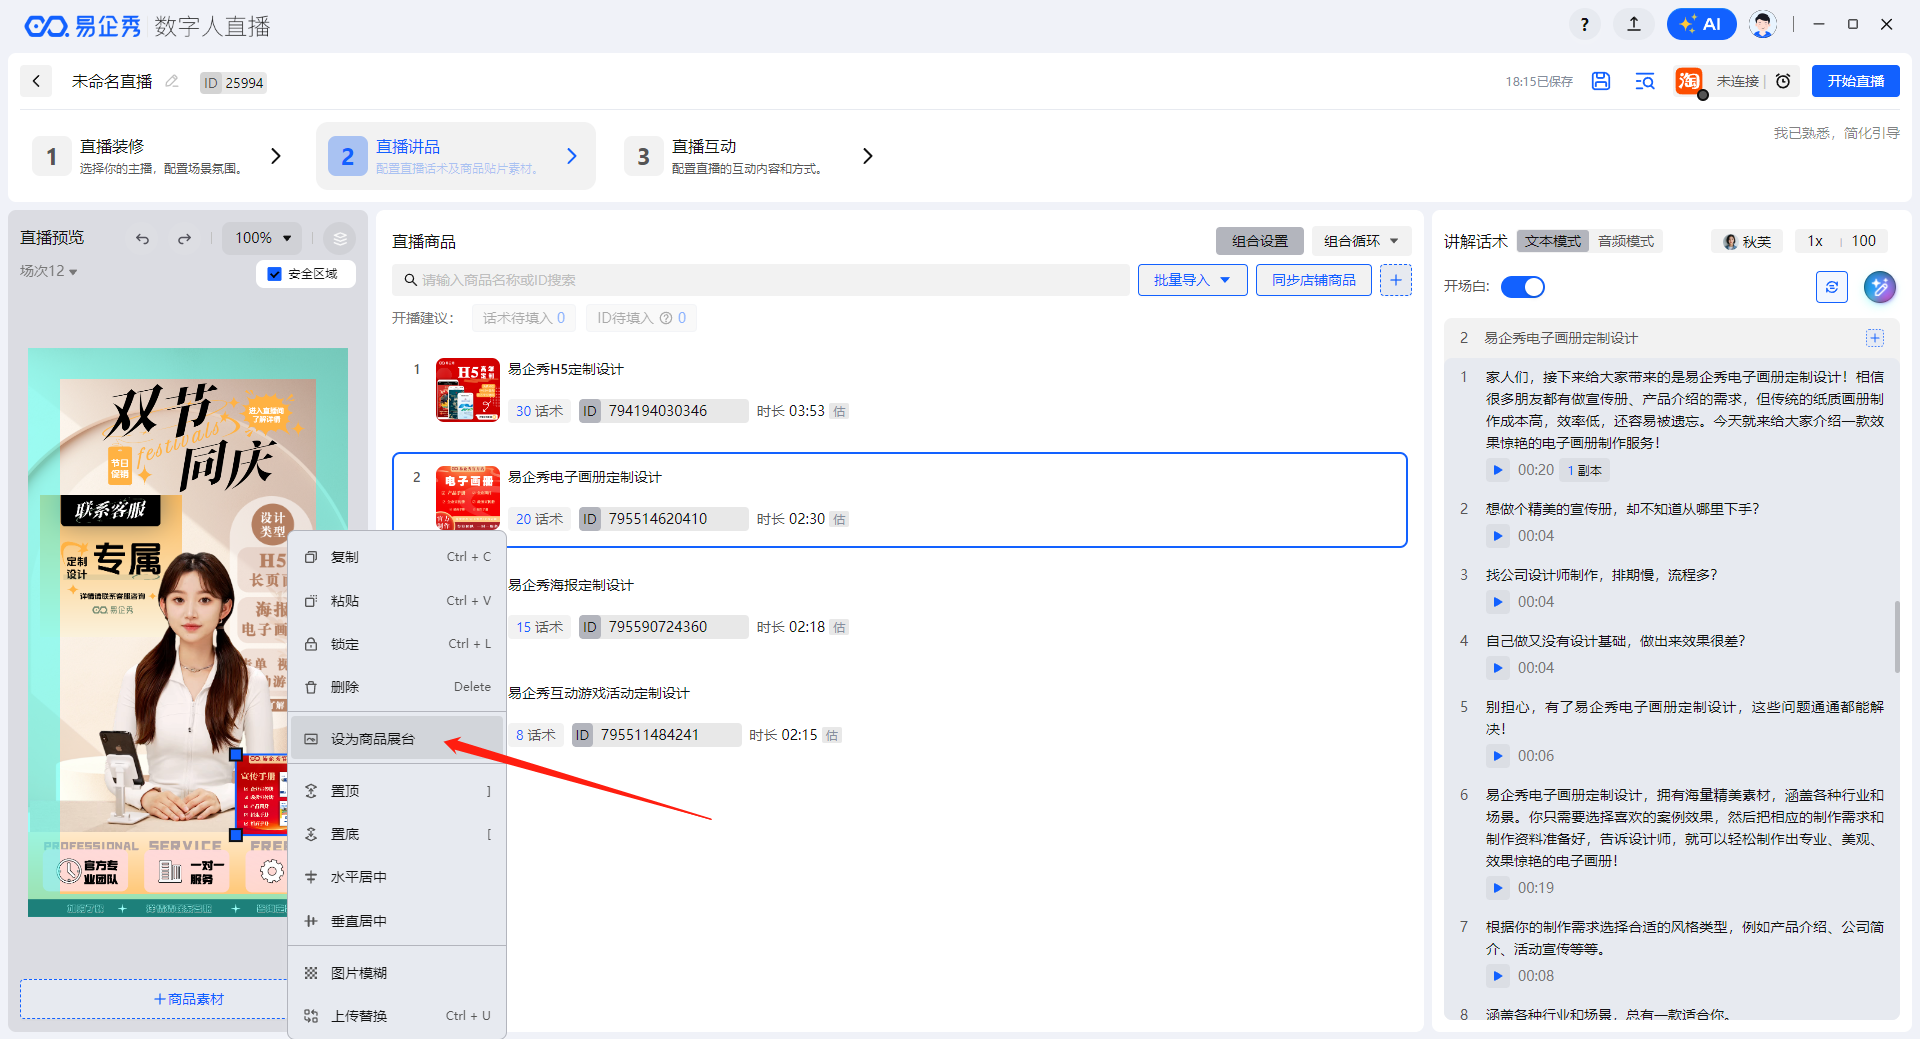Open the 1x speed setting
The width and height of the screenshot is (1920, 1039).
(x=1815, y=241)
